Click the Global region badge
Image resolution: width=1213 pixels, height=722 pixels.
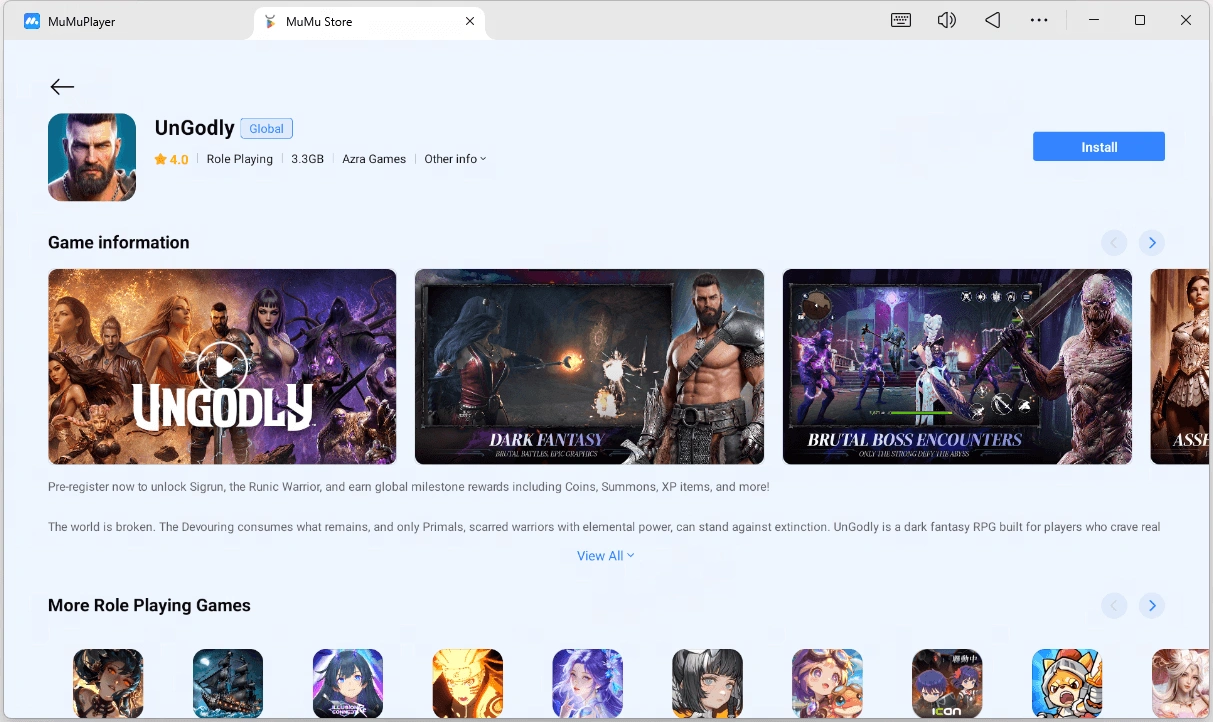pos(266,128)
